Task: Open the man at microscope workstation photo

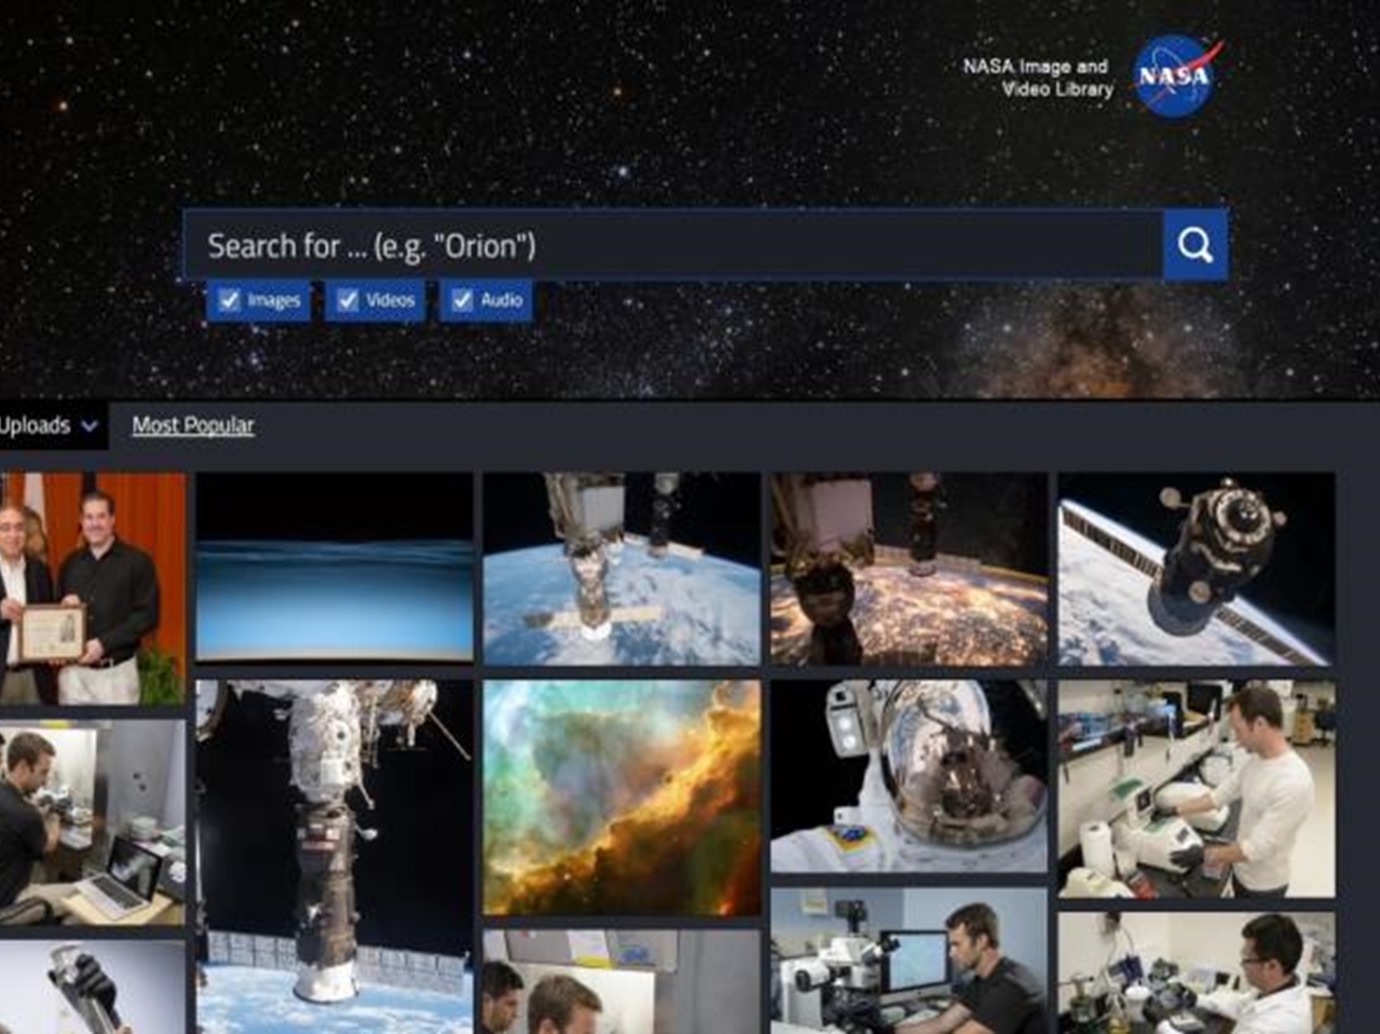Action: coord(909,961)
